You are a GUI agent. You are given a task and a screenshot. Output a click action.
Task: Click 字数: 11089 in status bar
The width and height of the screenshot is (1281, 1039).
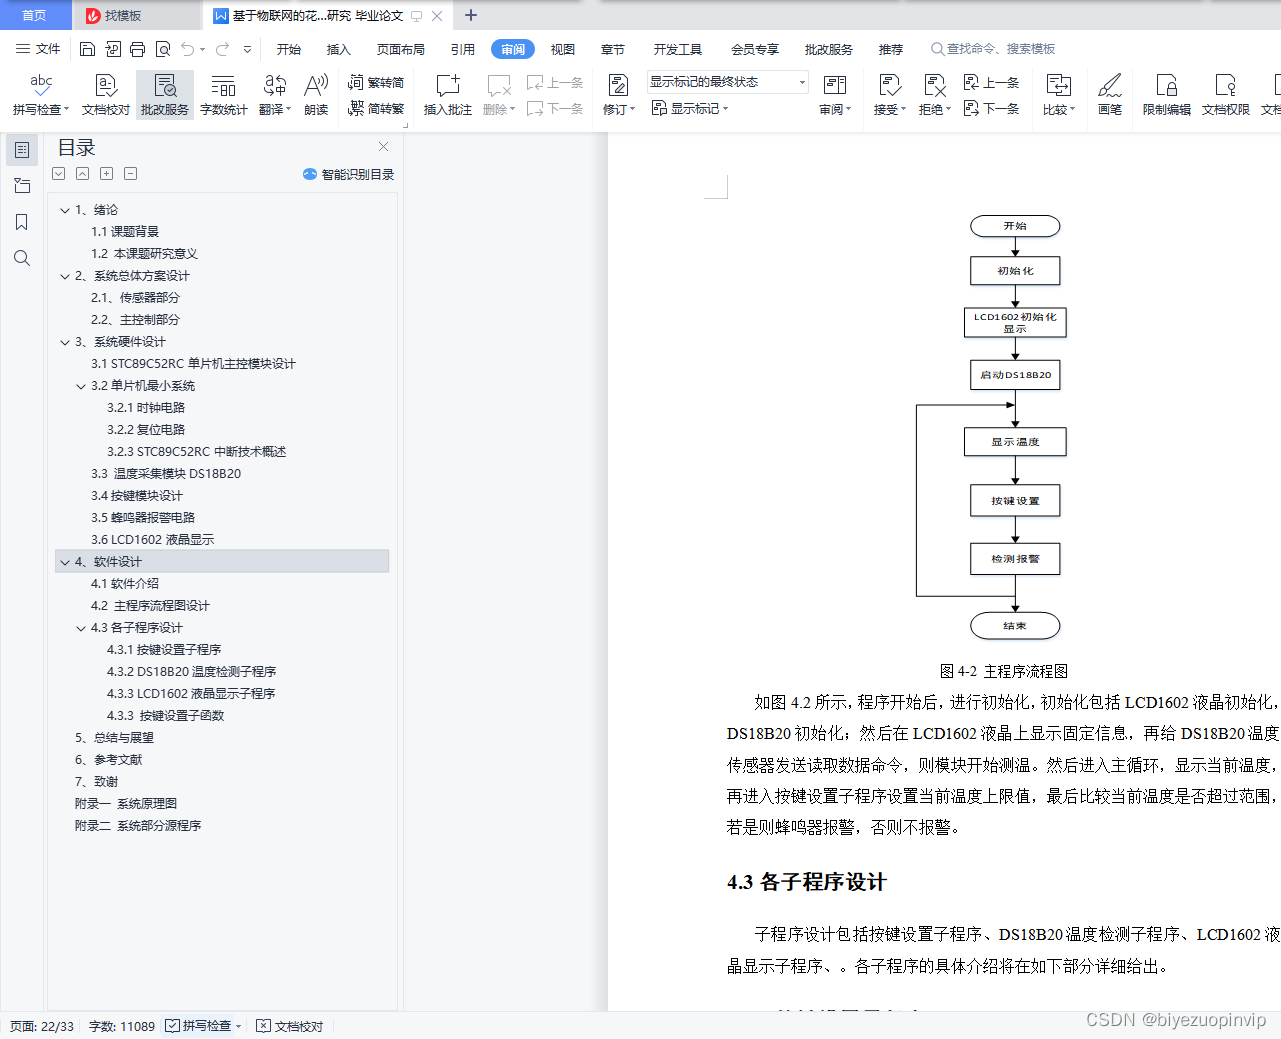(122, 1026)
